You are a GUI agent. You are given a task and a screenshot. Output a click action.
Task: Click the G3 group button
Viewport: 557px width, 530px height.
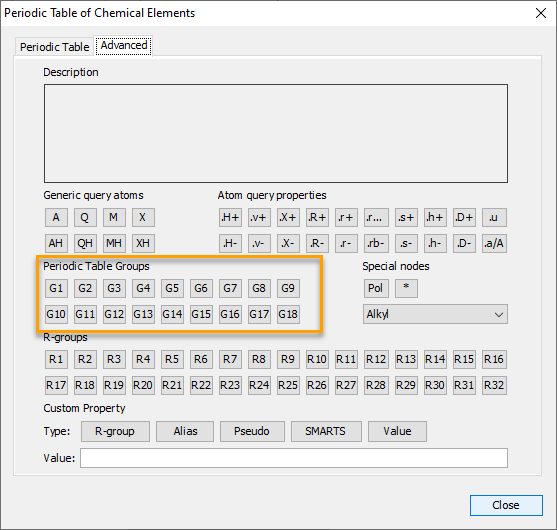point(114,288)
